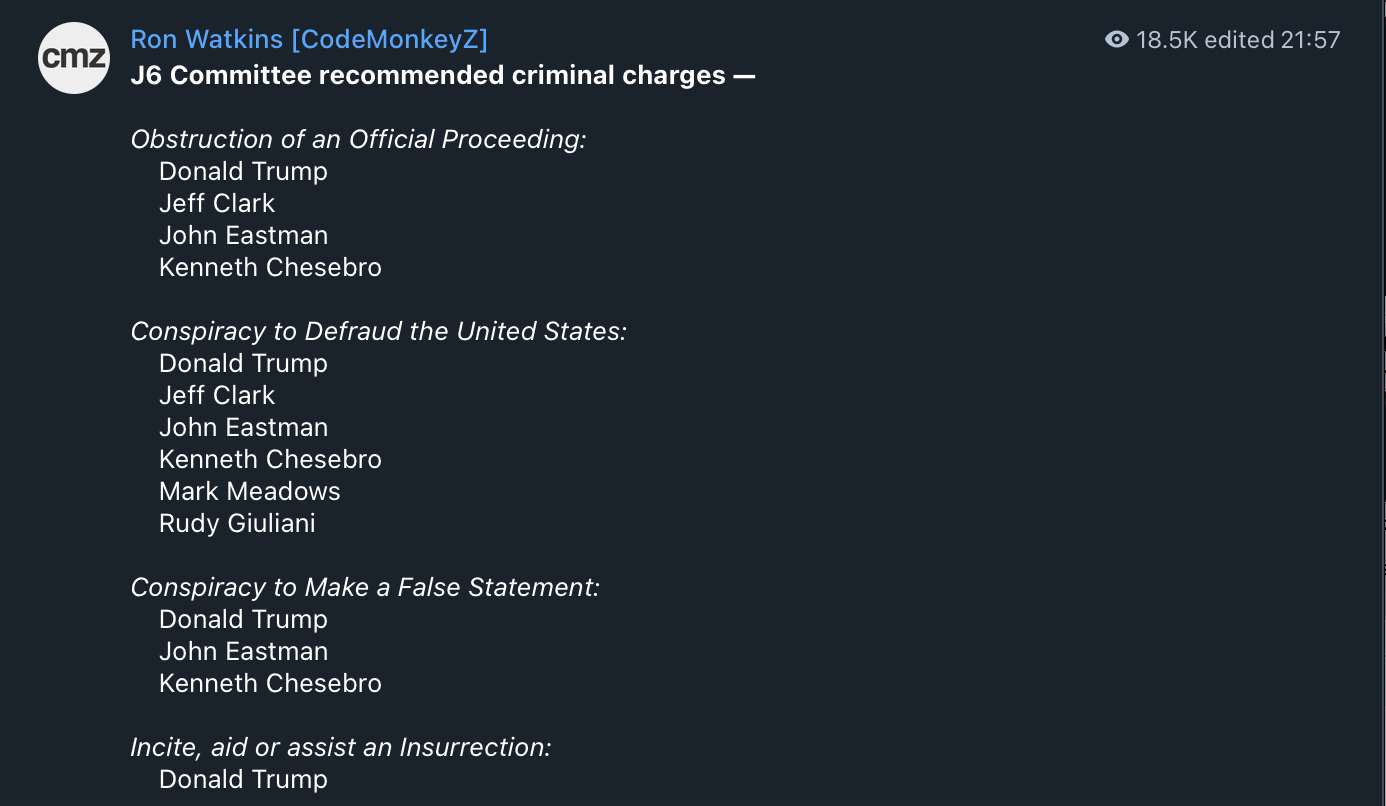The height and width of the screenshot is (806, 1386).
Task: Click John Eastman under False Statement heading
Action: click(x=243, y=651)
